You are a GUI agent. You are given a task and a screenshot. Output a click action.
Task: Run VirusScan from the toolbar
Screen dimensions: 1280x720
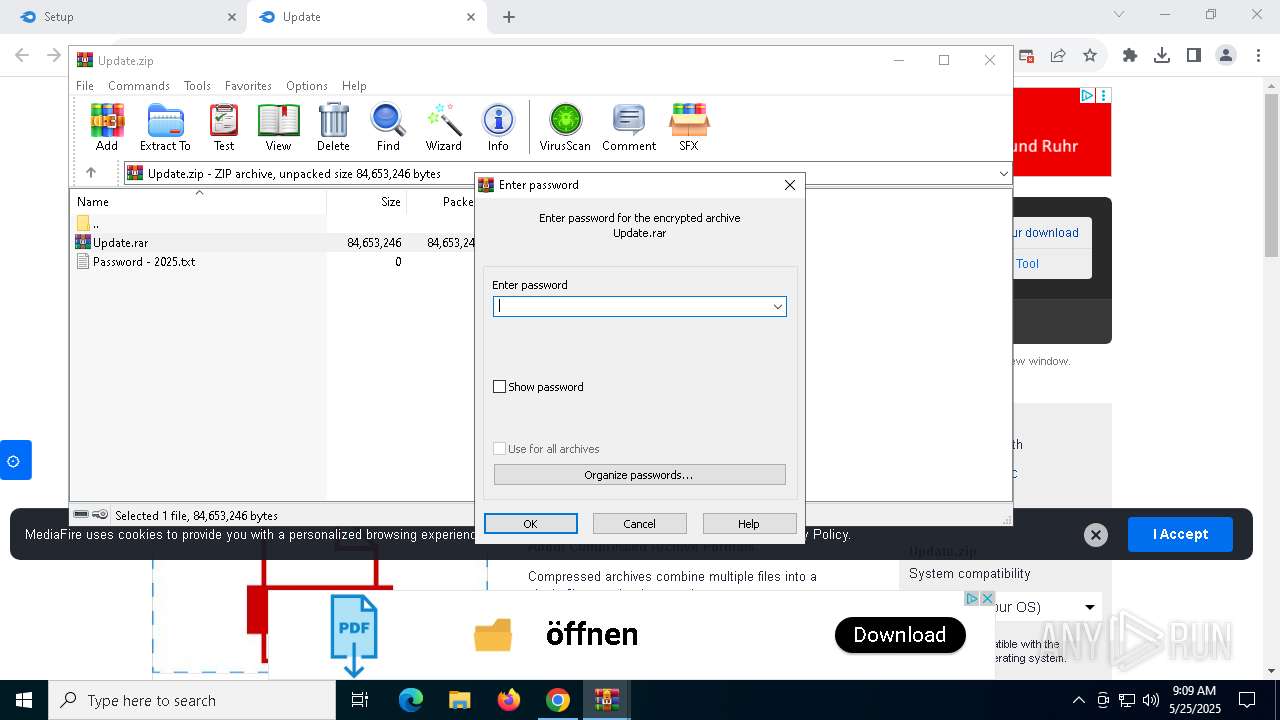click(565, 127)
